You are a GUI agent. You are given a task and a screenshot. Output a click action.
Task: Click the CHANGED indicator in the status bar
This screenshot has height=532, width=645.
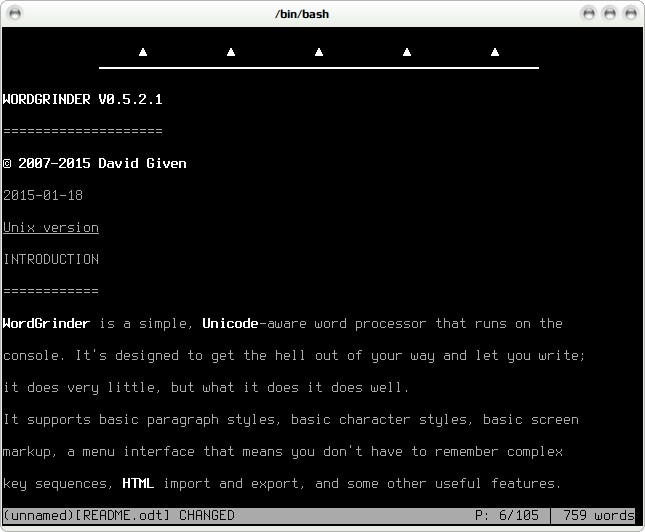coord(206,516)
